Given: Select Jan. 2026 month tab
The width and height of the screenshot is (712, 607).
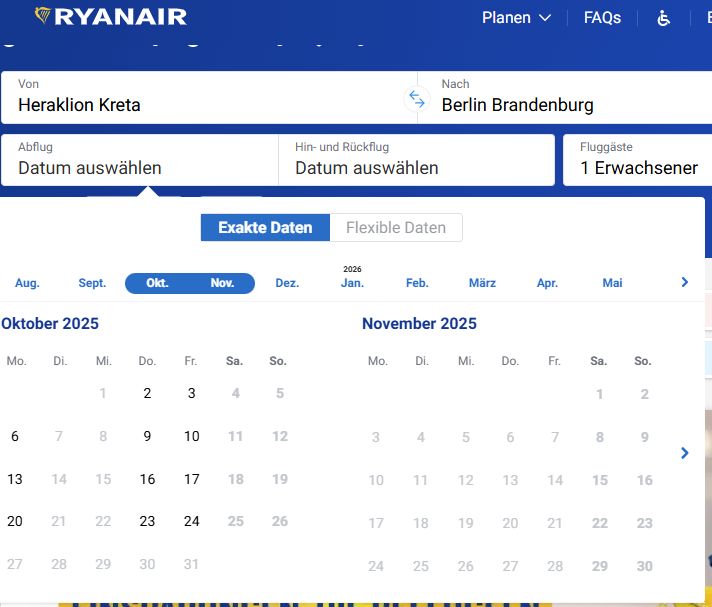Looking at the screenshot, I should [352, 283].
